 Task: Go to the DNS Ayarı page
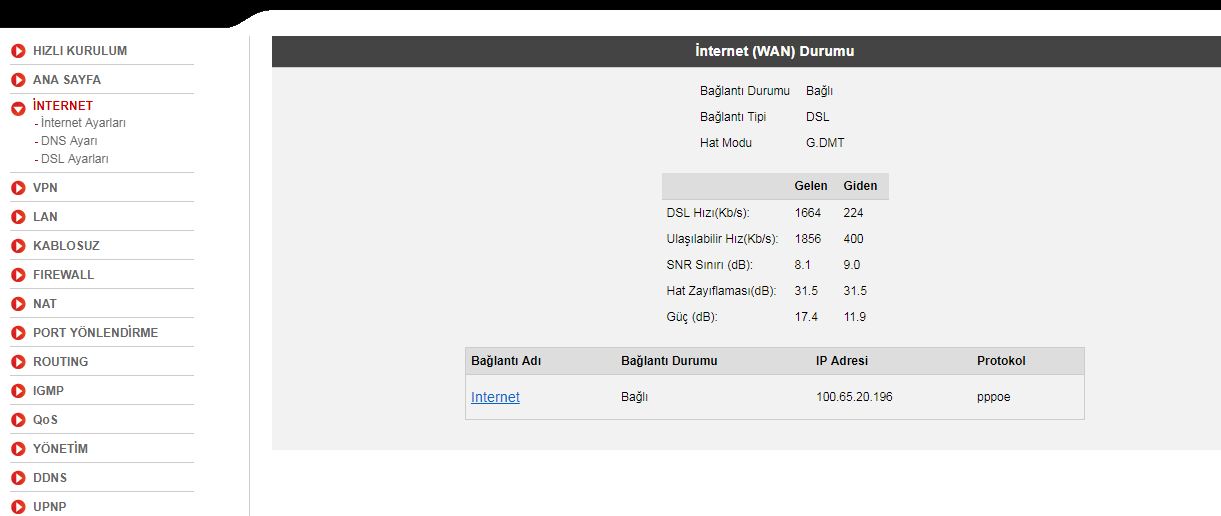(68, 141)
